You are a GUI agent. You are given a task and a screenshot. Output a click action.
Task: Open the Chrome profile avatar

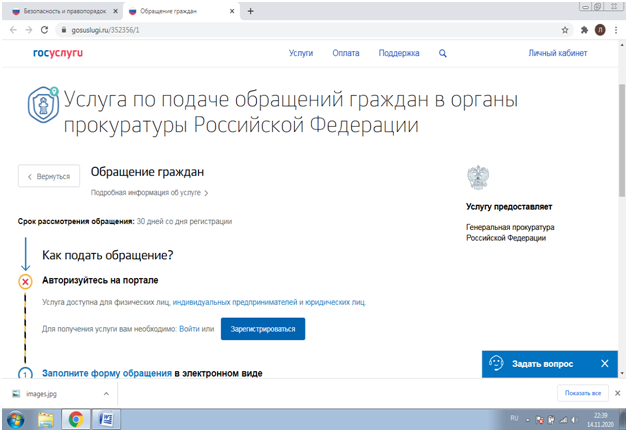click(x=600, y=30)
